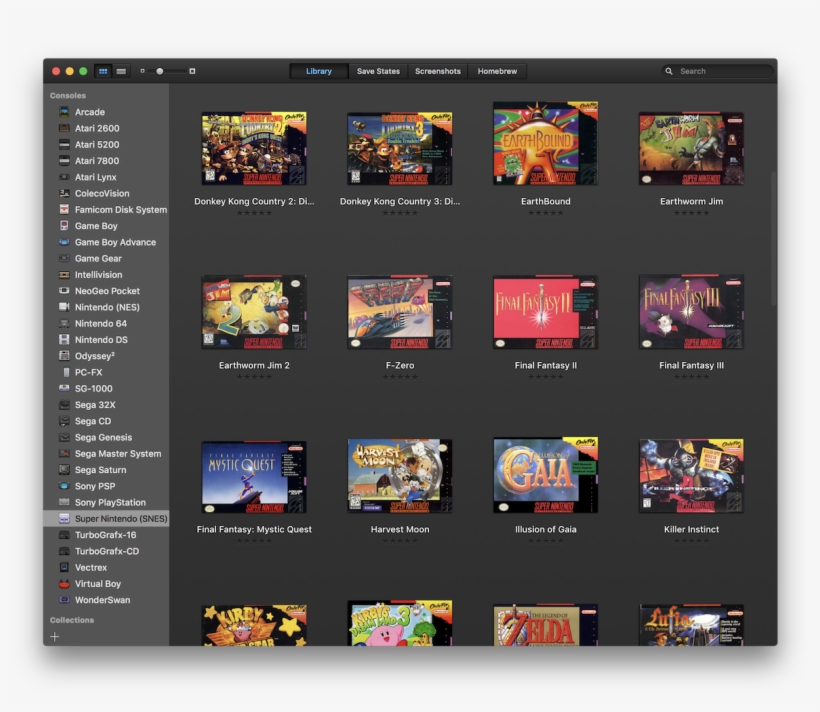Click the Search field
The width and height of the screenshot is (820, 712).
pos(720,71)
